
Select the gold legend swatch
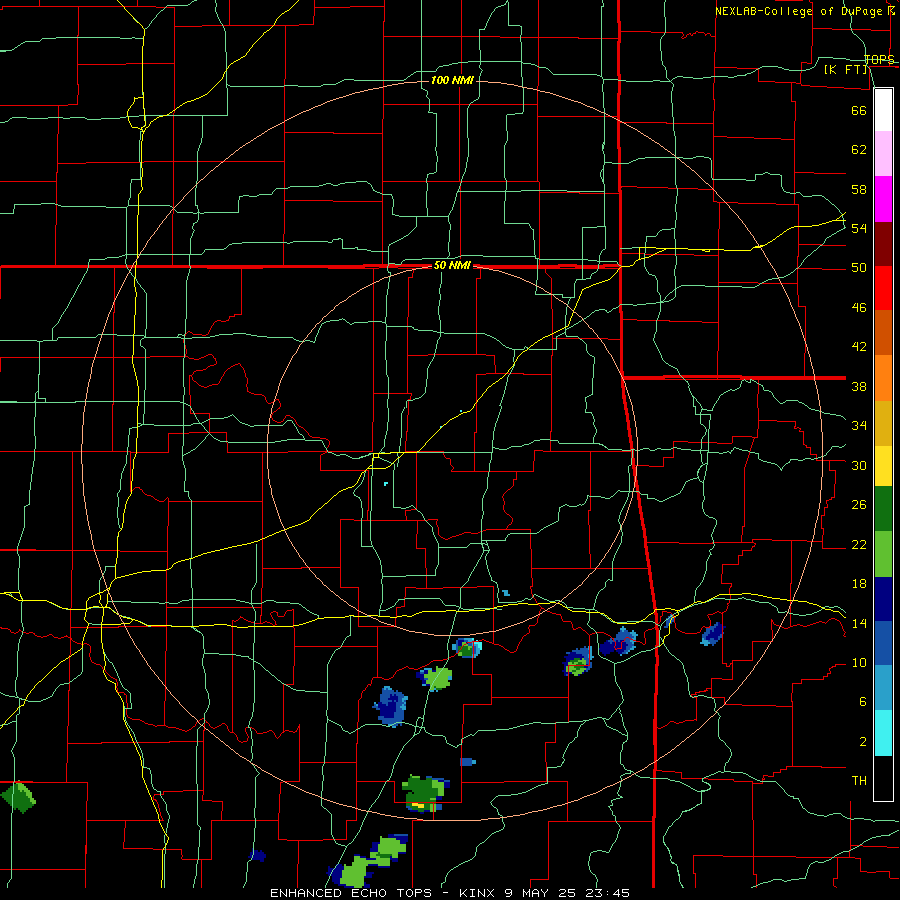click(x=883, y=423)
